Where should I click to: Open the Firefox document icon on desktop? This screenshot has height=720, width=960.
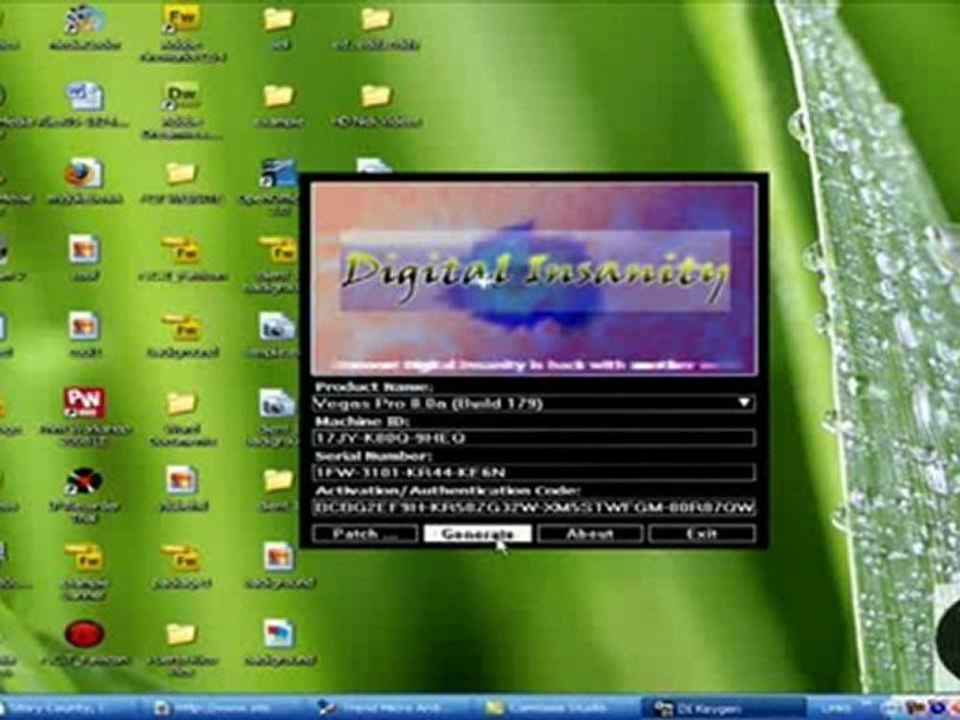click(x=84, y=173)
